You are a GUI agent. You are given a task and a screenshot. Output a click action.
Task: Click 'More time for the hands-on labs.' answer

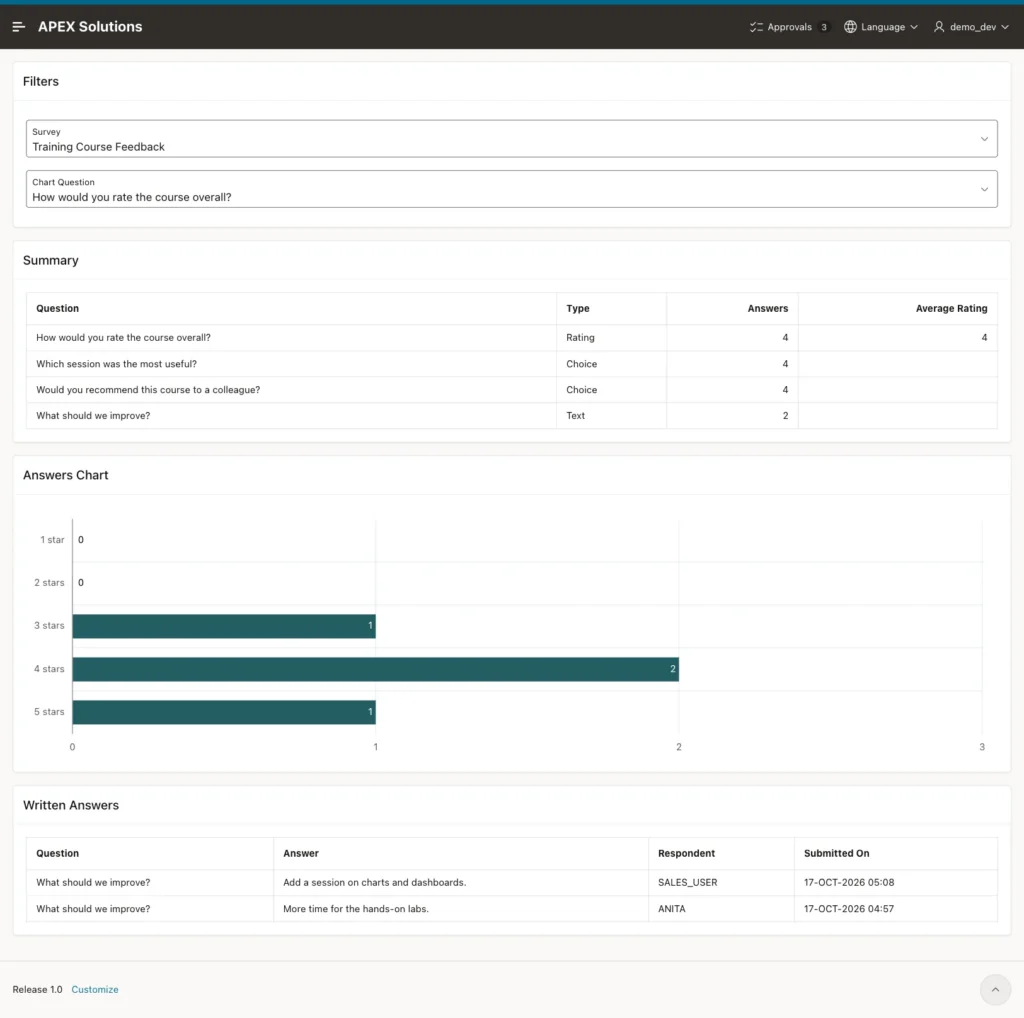pyautogui.click(x=356, y=908)
